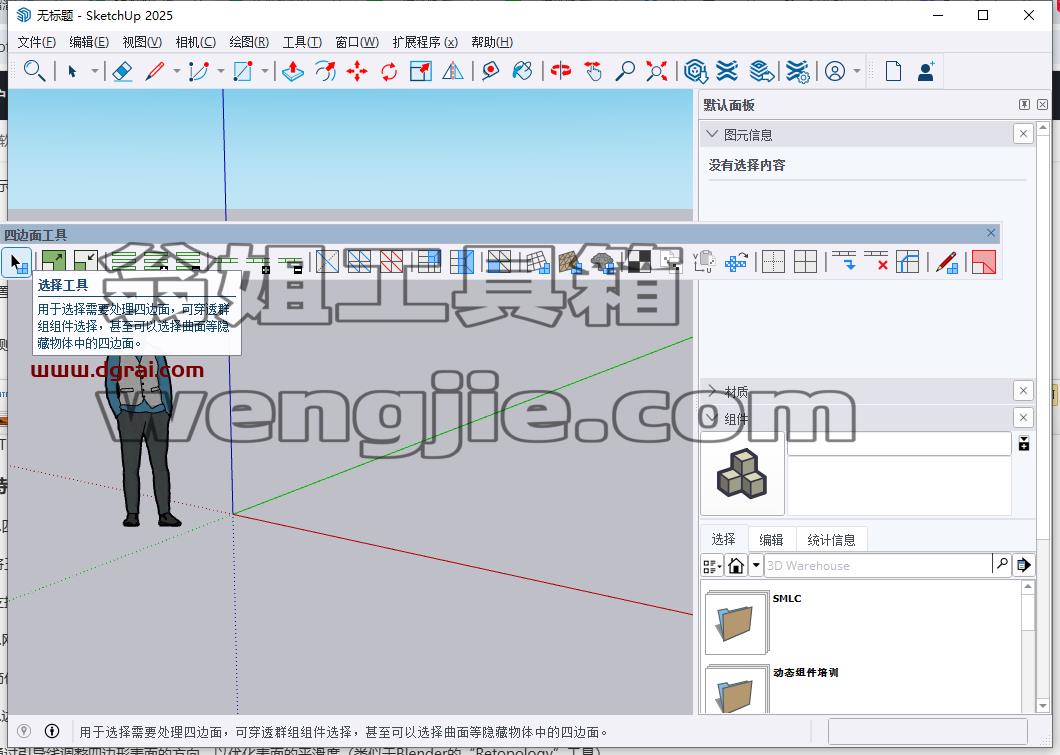Select the Move tool with four red arrows
Viewport: 1060px width, 755px height.
[357, 71]
